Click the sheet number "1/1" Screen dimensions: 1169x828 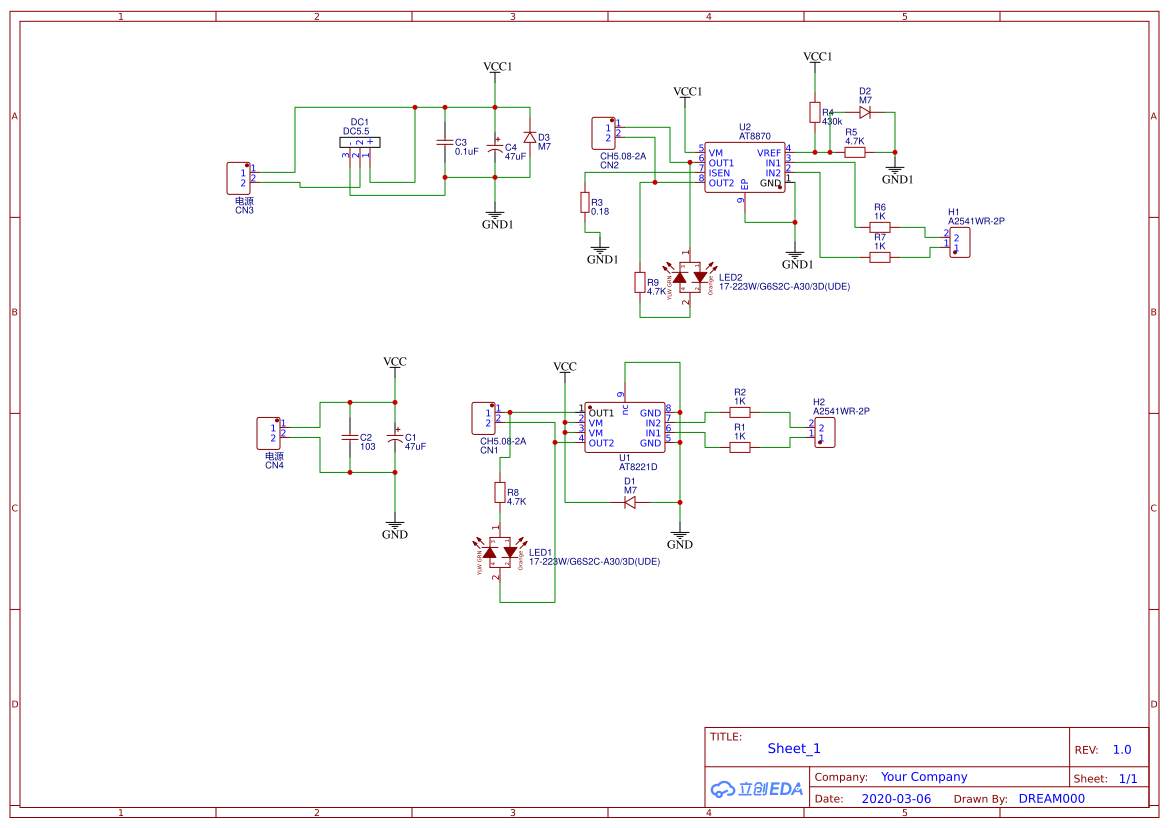click(x=1128, y=779)
